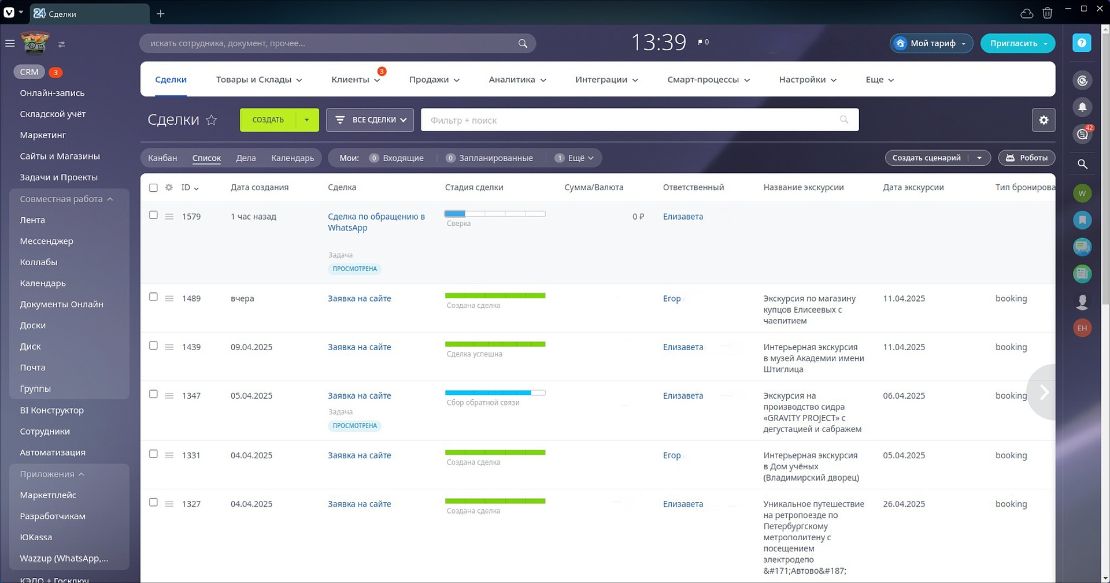Click the stage progress bar of deal 1439
The image size is (1110, 583).
point(495,344)
